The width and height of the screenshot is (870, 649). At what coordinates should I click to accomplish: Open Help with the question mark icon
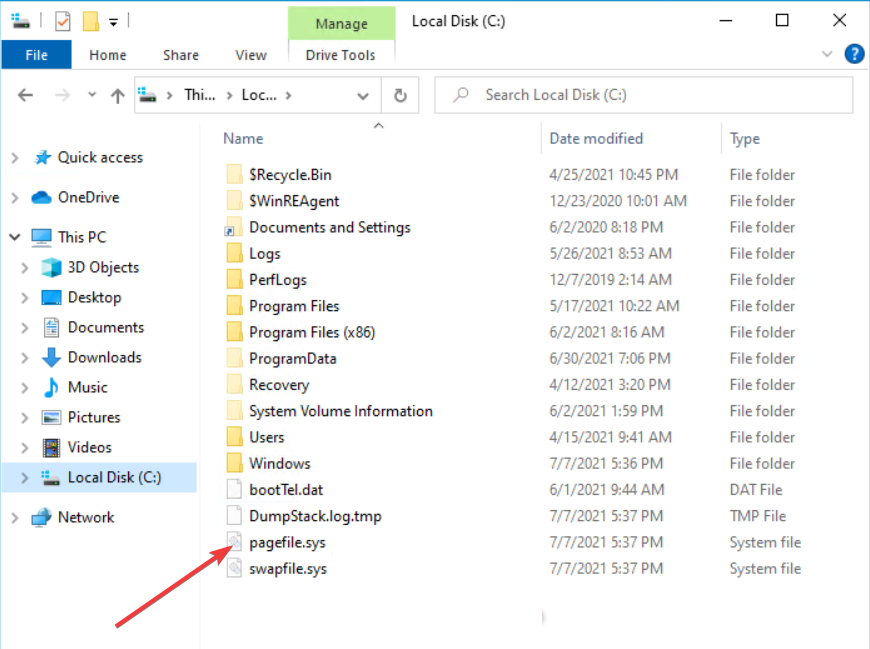[854, 54]
